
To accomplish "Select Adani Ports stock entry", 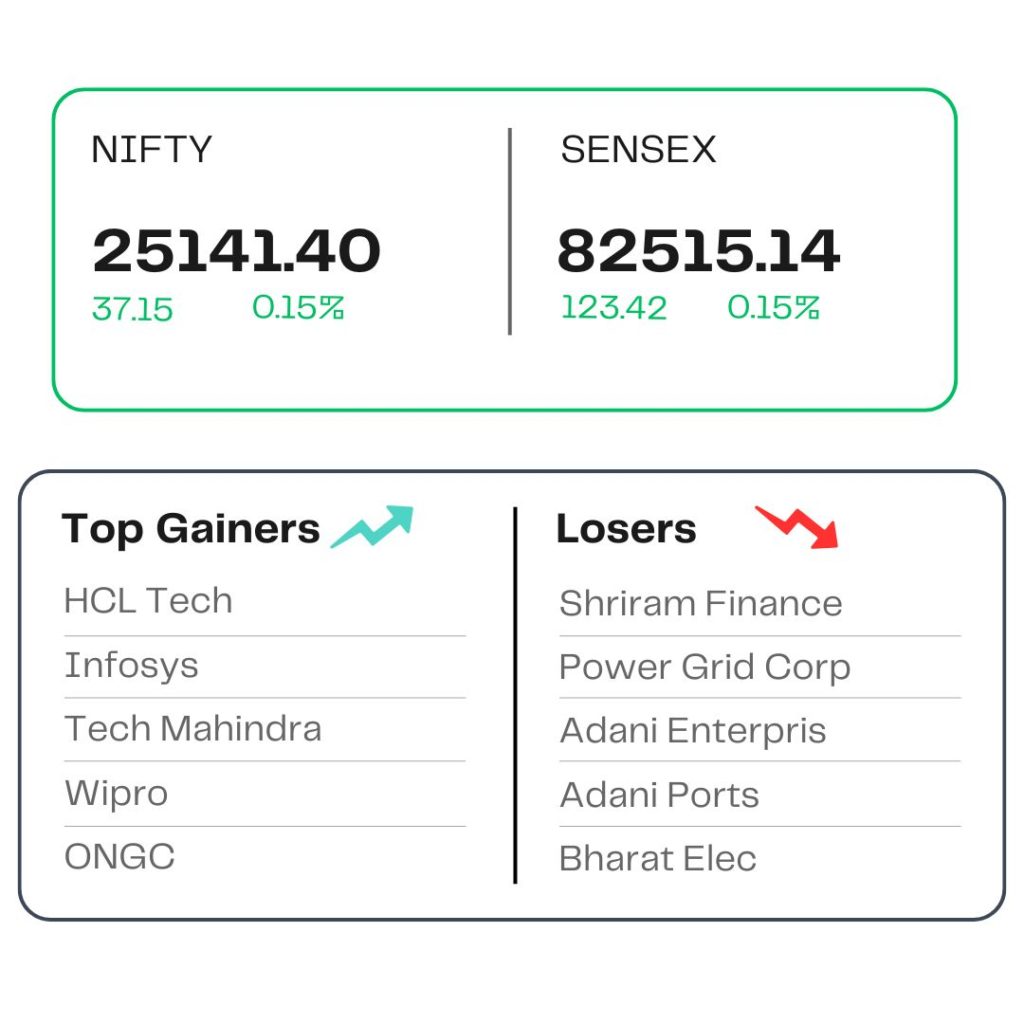I will (x=659, y=795).
